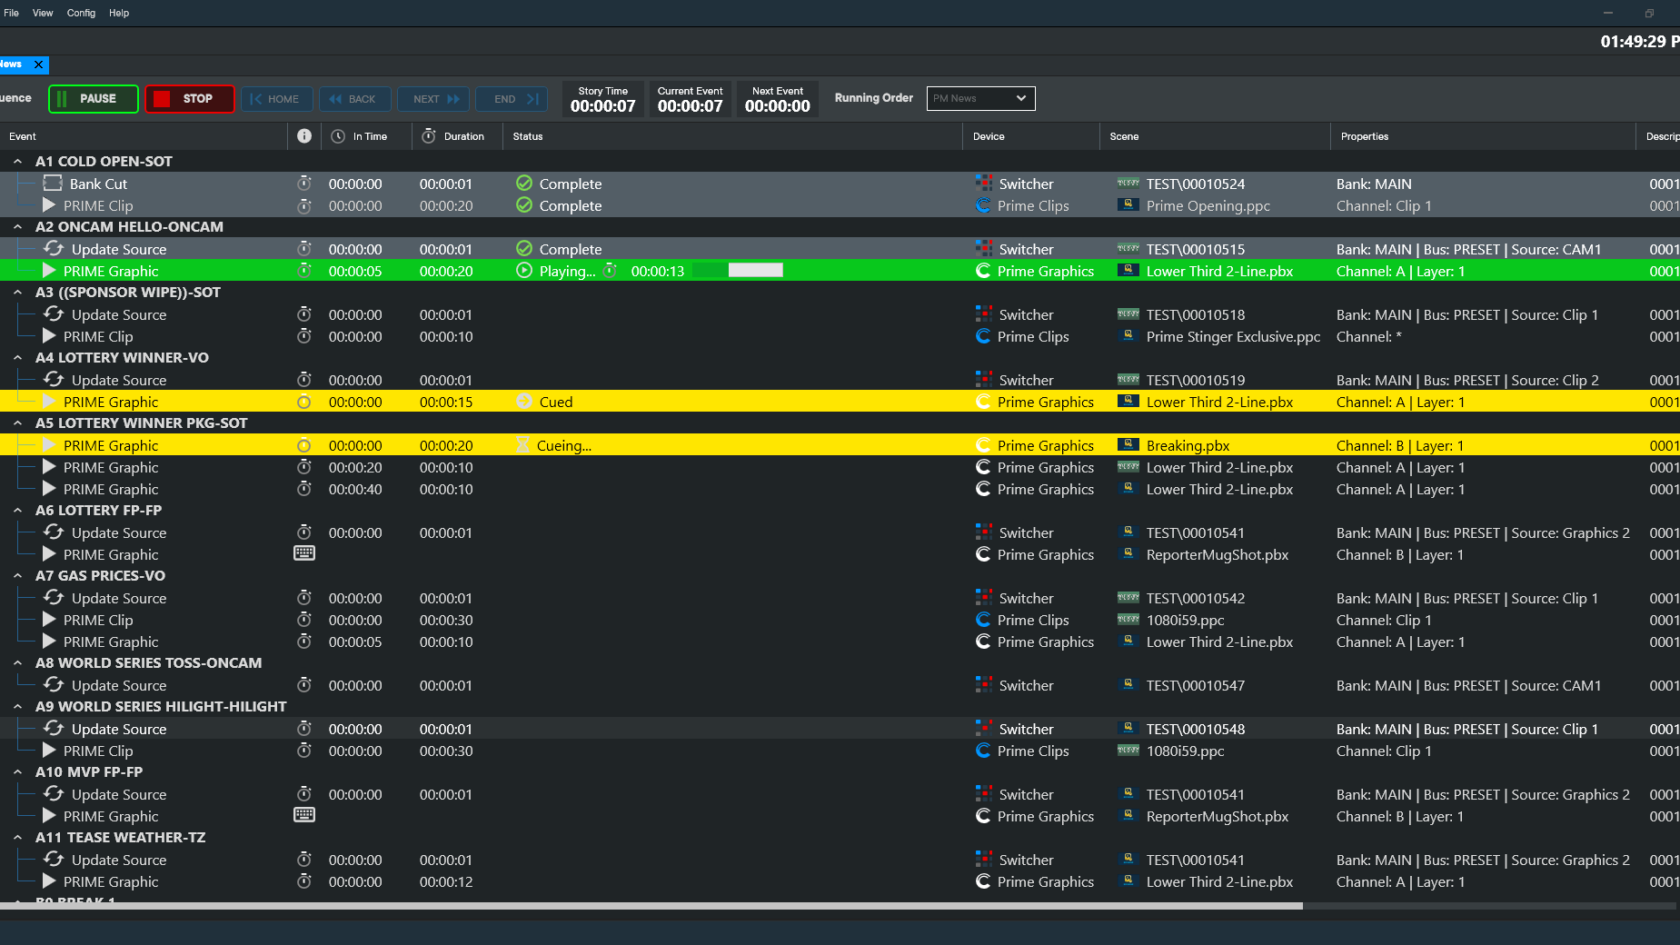The height and width of the screenshot is (945, 1680).
Task: Click the hourglass Cueing icon in A5 row
Action: pyautogui.click(x=523, y=445)
